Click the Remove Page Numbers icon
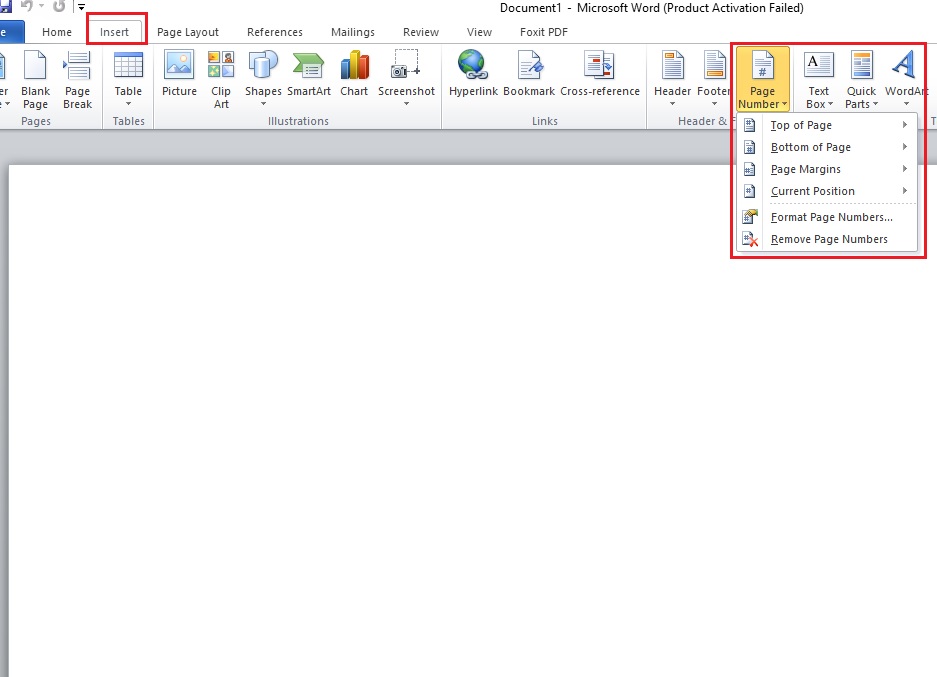Viewport: 937px width, 677px height. 750,239
